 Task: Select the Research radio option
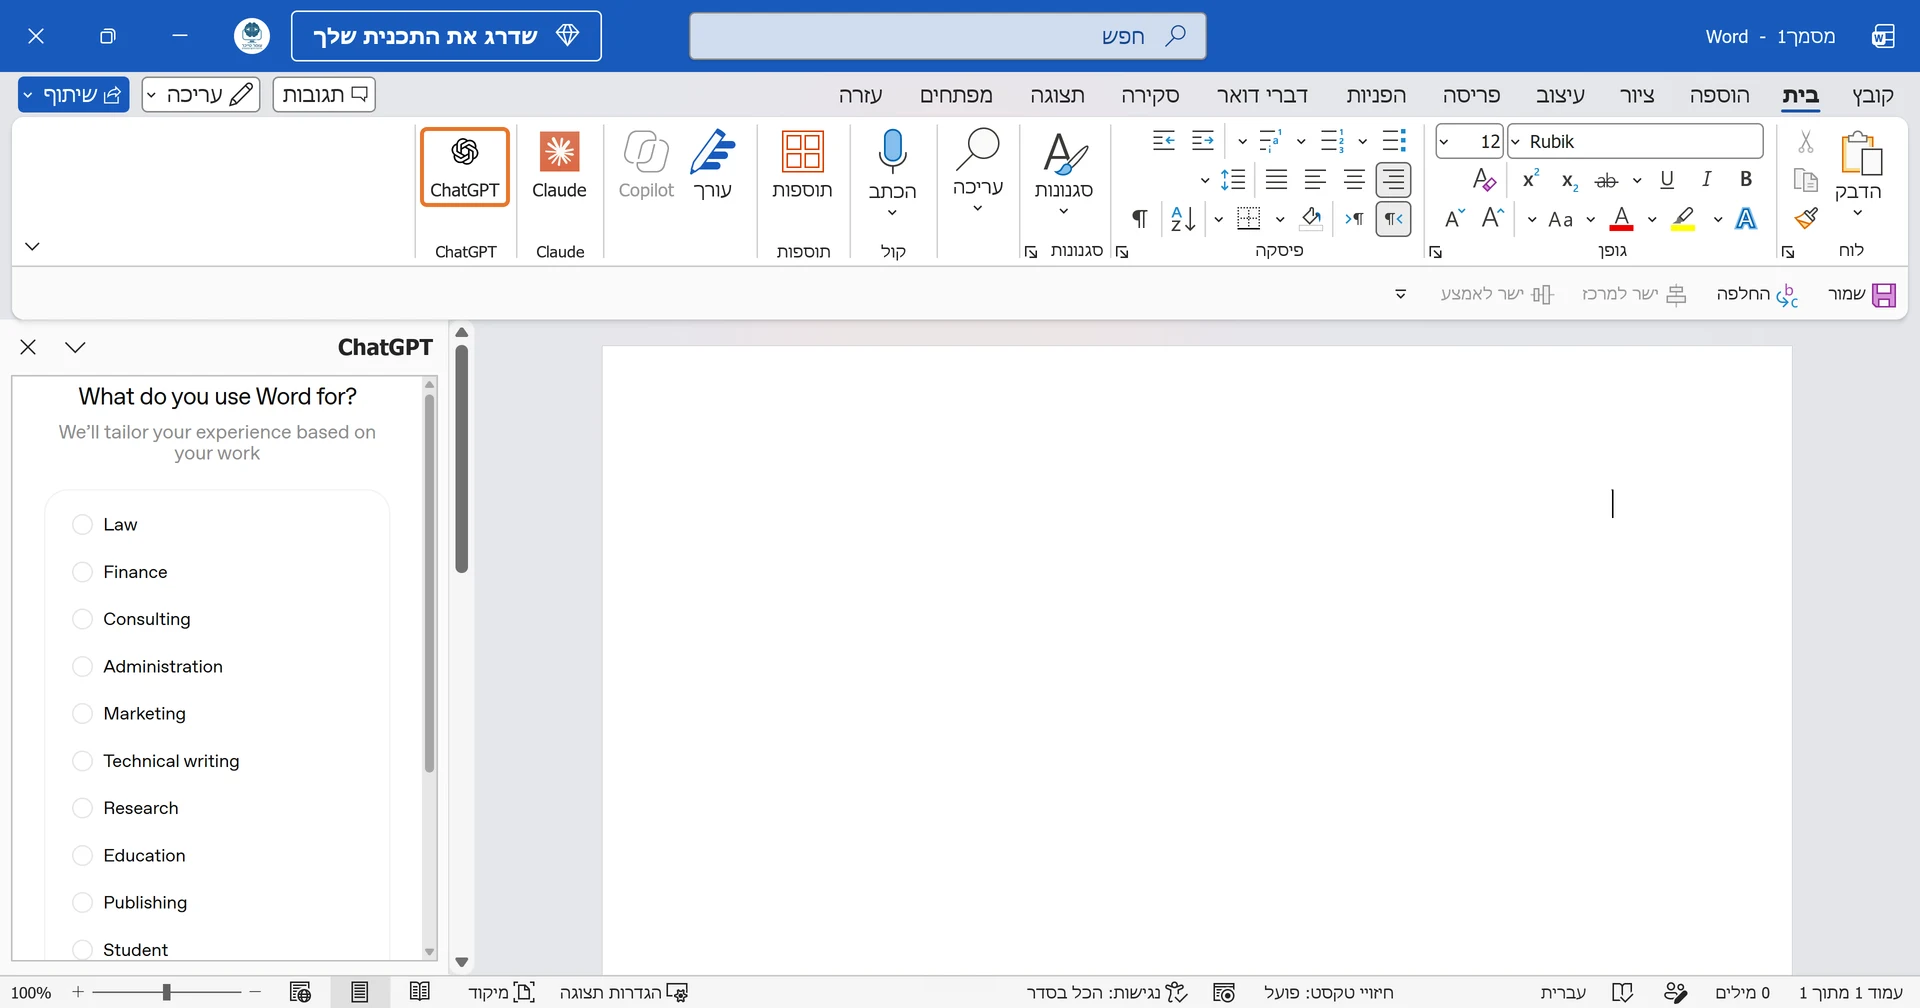pos(83,808)
